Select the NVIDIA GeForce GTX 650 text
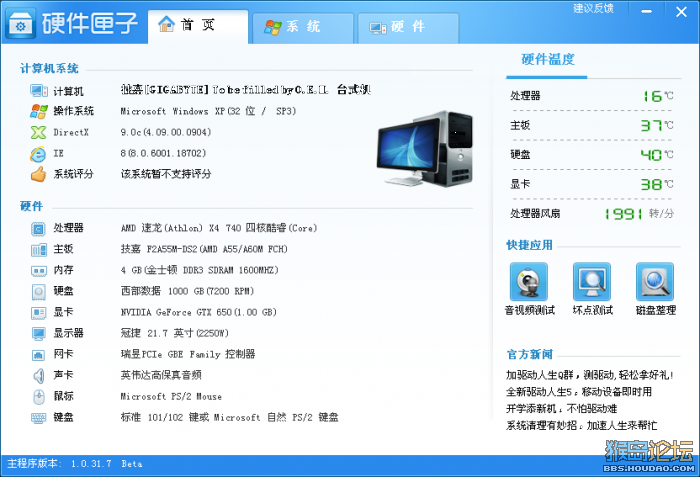The height and width of the screenshot is (477, 700). click(x=199, y=312)
